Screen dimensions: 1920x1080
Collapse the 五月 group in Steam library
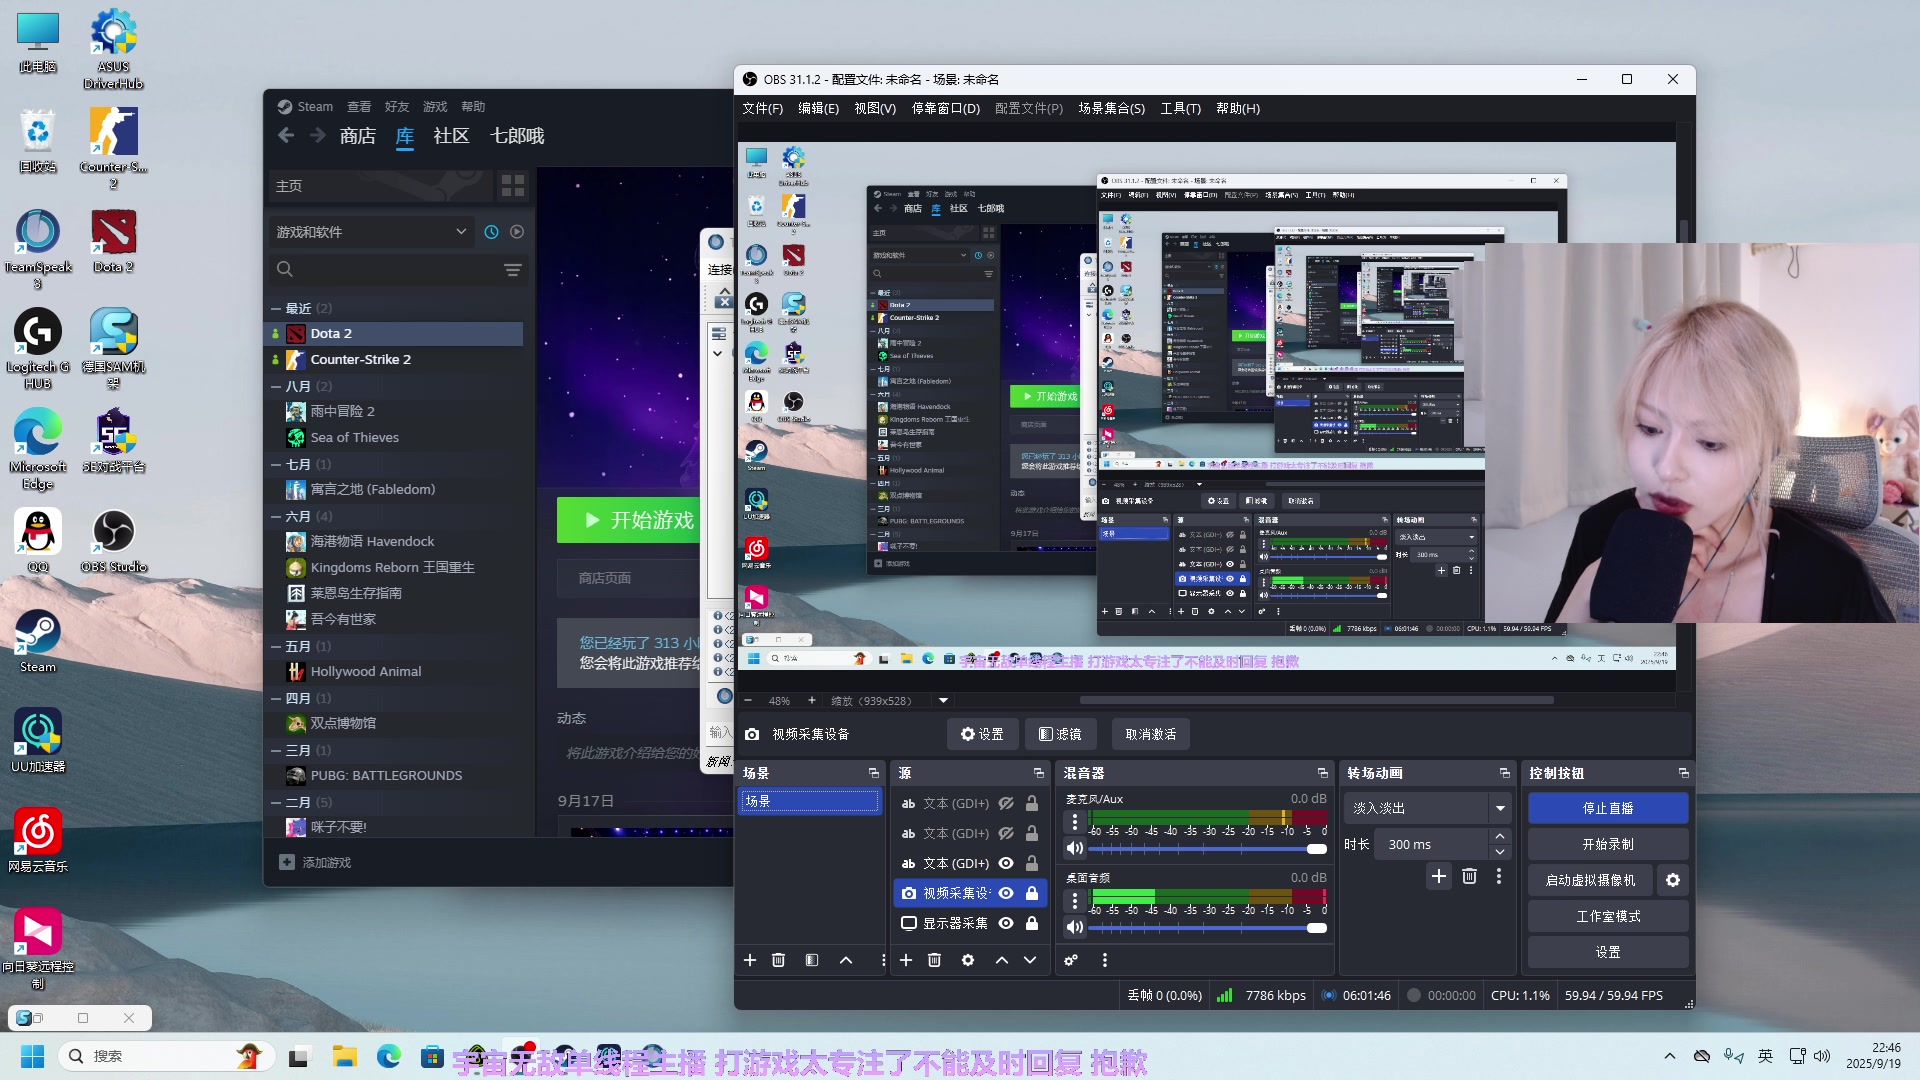(x=276, y=646)
